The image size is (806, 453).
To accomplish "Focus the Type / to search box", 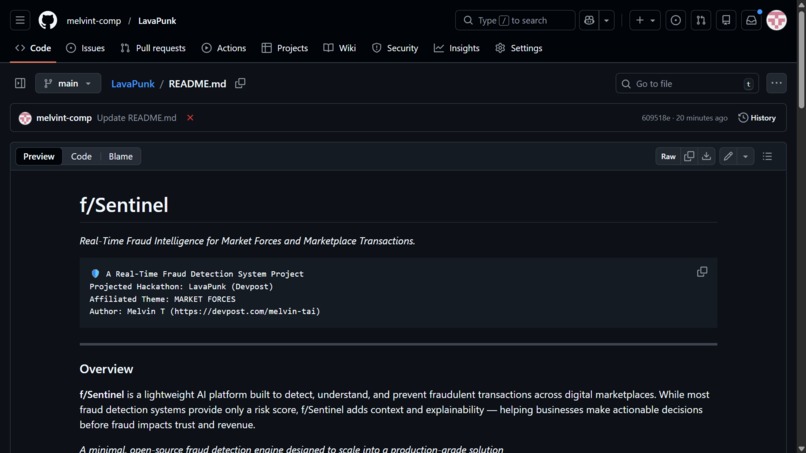I will click(x=515, y=21).
